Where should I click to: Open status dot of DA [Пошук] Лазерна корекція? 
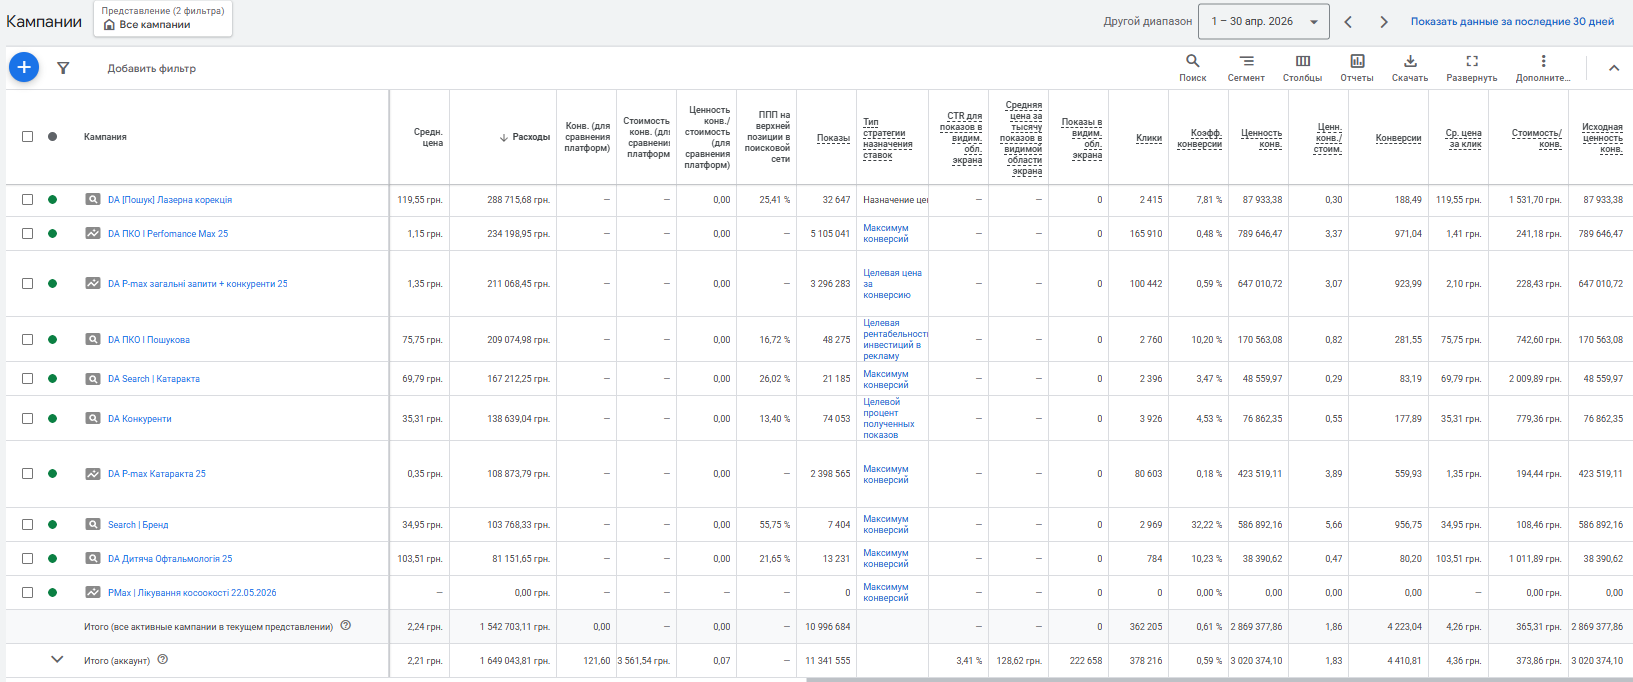52,200
